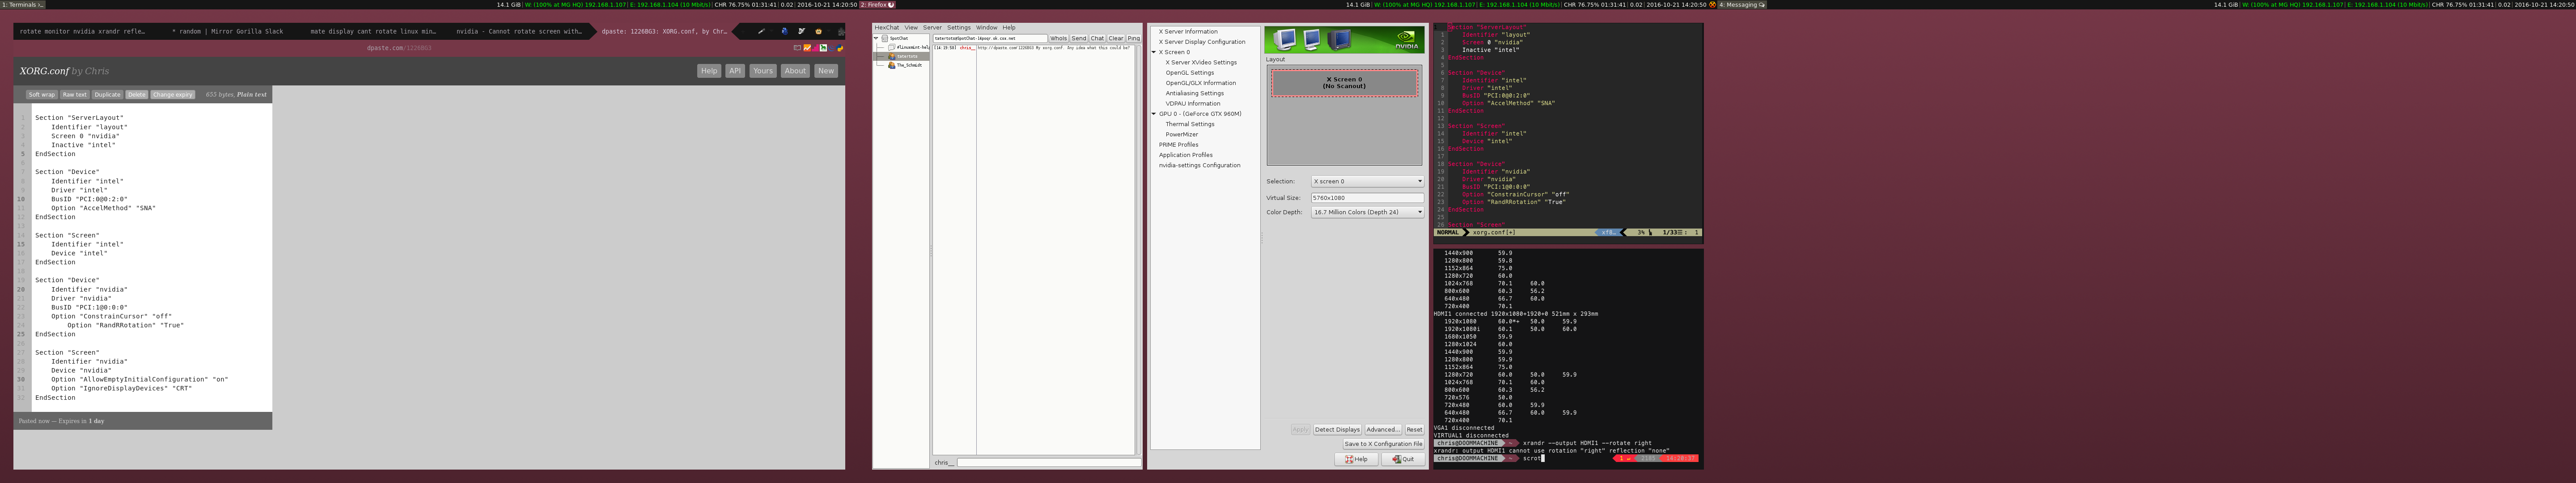Open the 'random | Mirror Gorilla Slack' tab
The image size is (2576, 483).
pyautogui.click(x=227, y=31)
